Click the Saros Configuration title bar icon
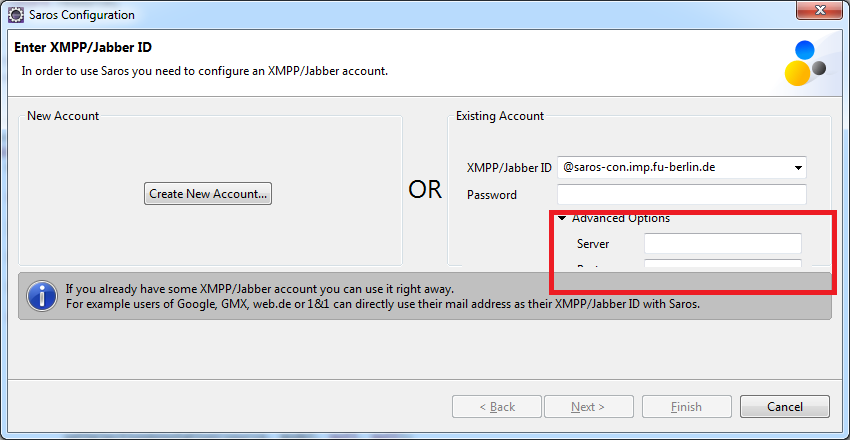This screenshot has height=441, width=850. pos(16,15)
